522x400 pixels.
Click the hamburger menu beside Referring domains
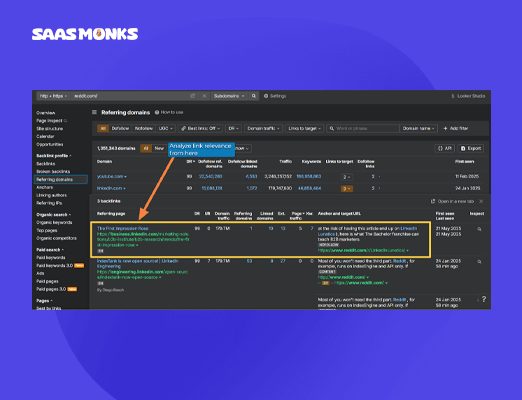(x=94, y=112)
